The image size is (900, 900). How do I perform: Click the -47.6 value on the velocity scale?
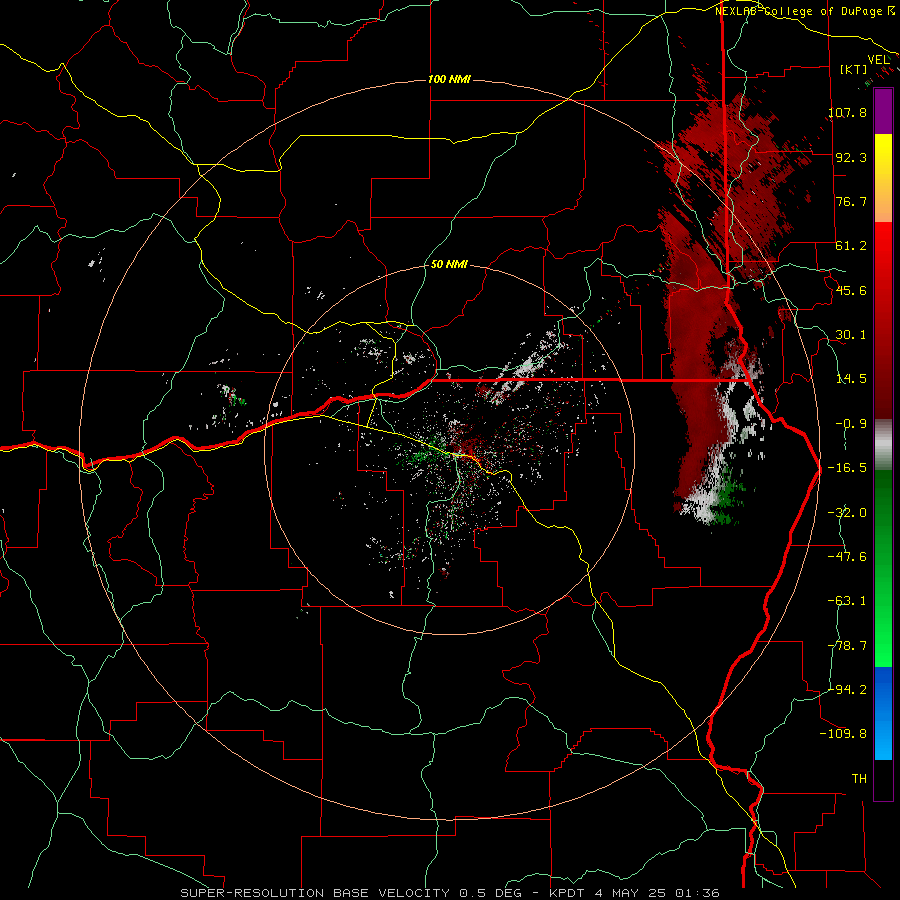848,557
